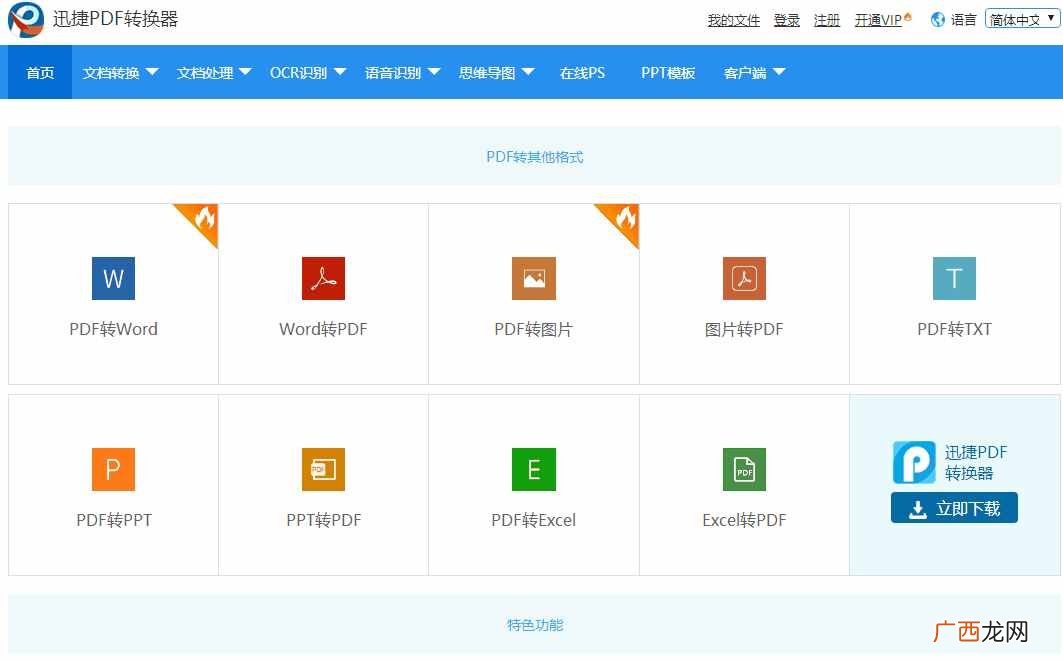Click the blue P desktop client app icon
The height and width of the screenshot is (660, 1063).
tap(914, 462)
